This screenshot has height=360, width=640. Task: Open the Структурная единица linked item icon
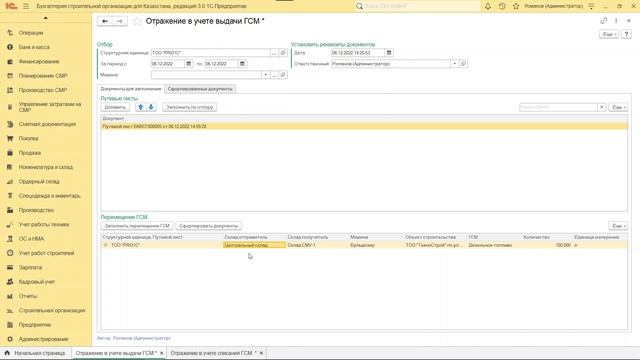coord(283,53)
